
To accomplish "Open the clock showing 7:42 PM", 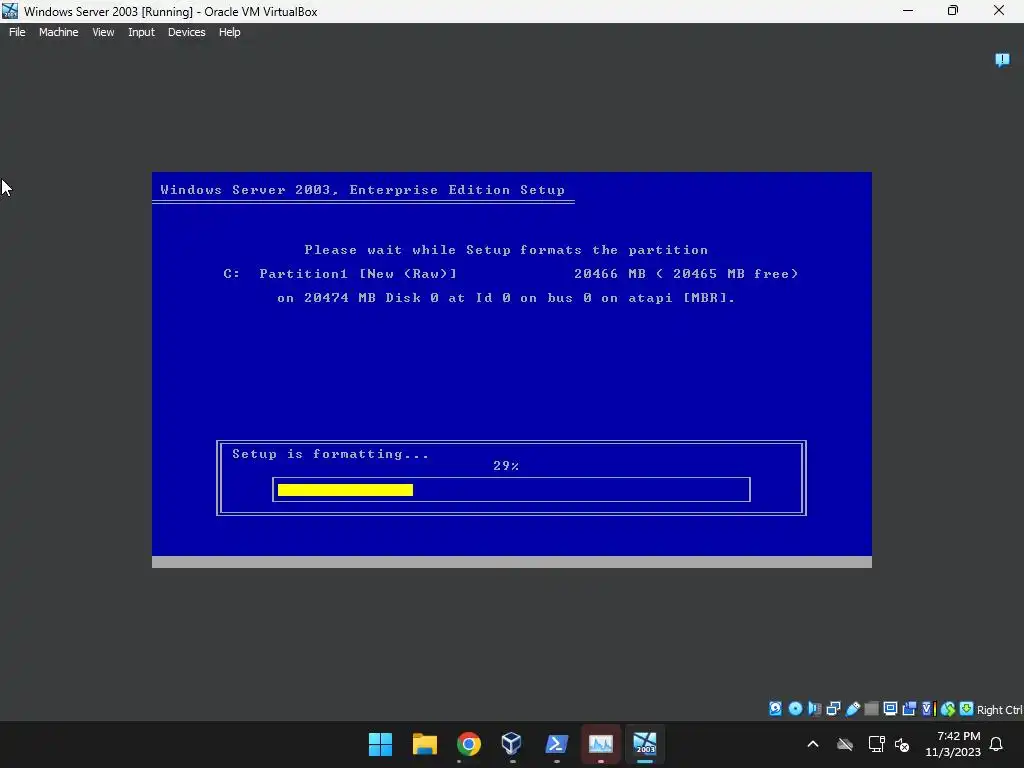I will [953, 744].
